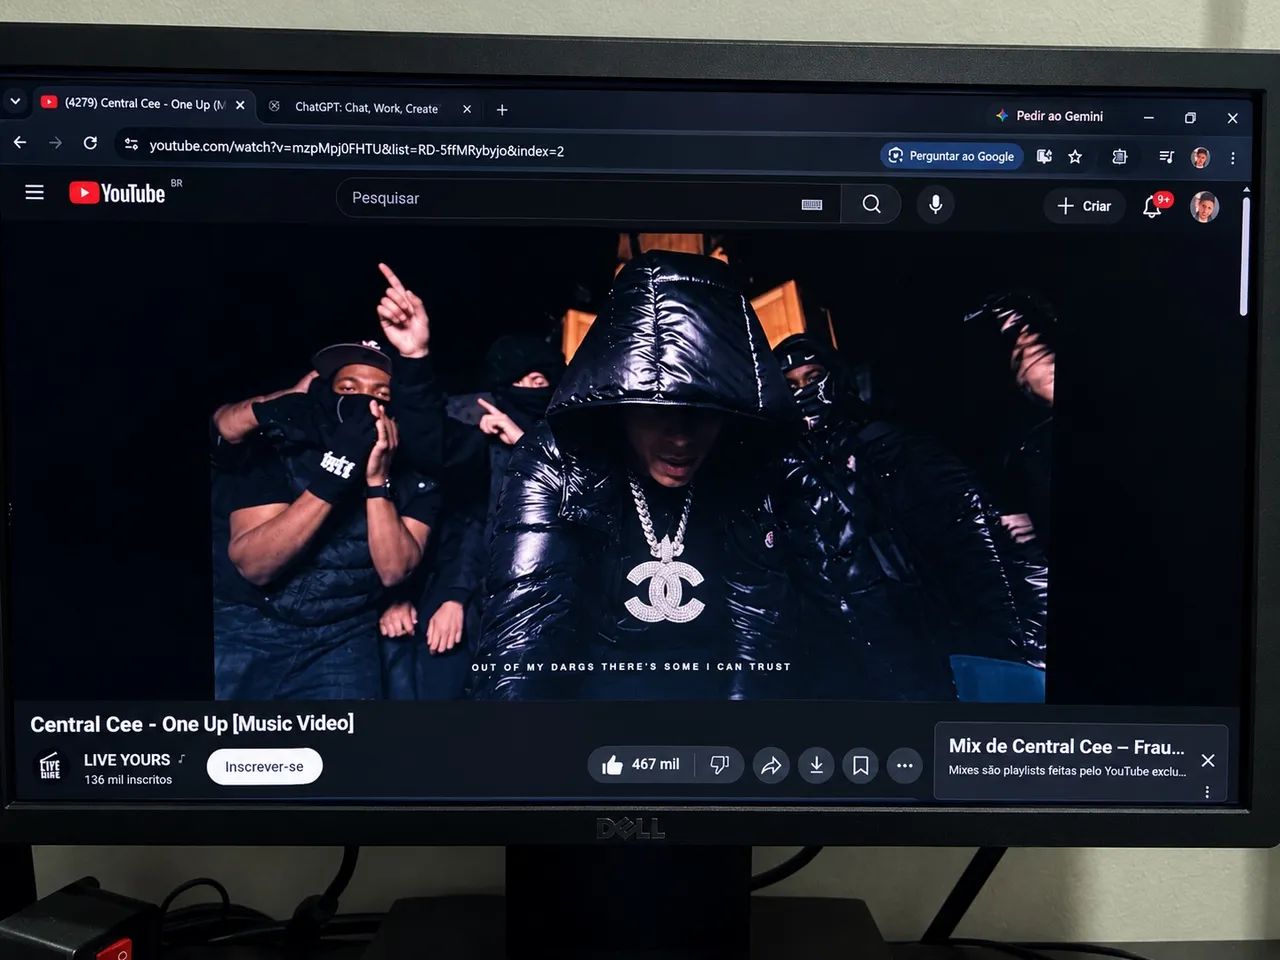1280x960 pixels.
Task: Click the YouTube logo home link
Action: (118, 193)
